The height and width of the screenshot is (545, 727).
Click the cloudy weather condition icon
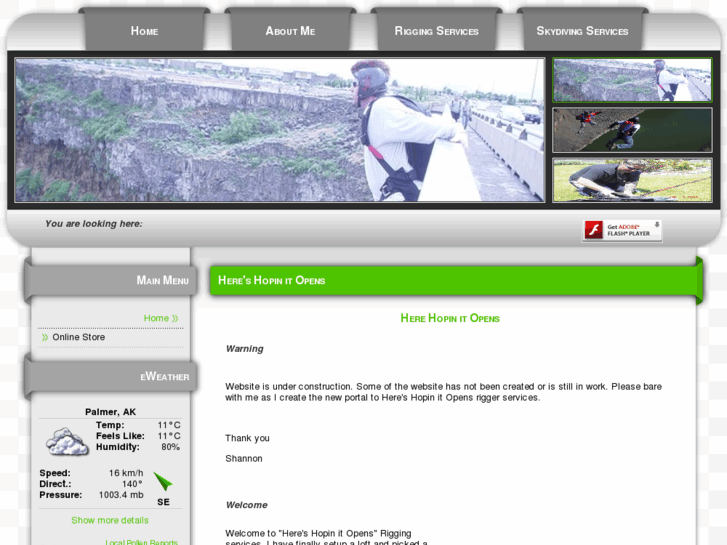(67, 442)
